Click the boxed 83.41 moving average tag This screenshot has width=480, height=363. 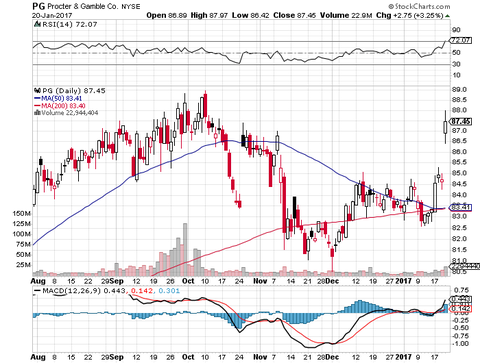tap(460, 208)
